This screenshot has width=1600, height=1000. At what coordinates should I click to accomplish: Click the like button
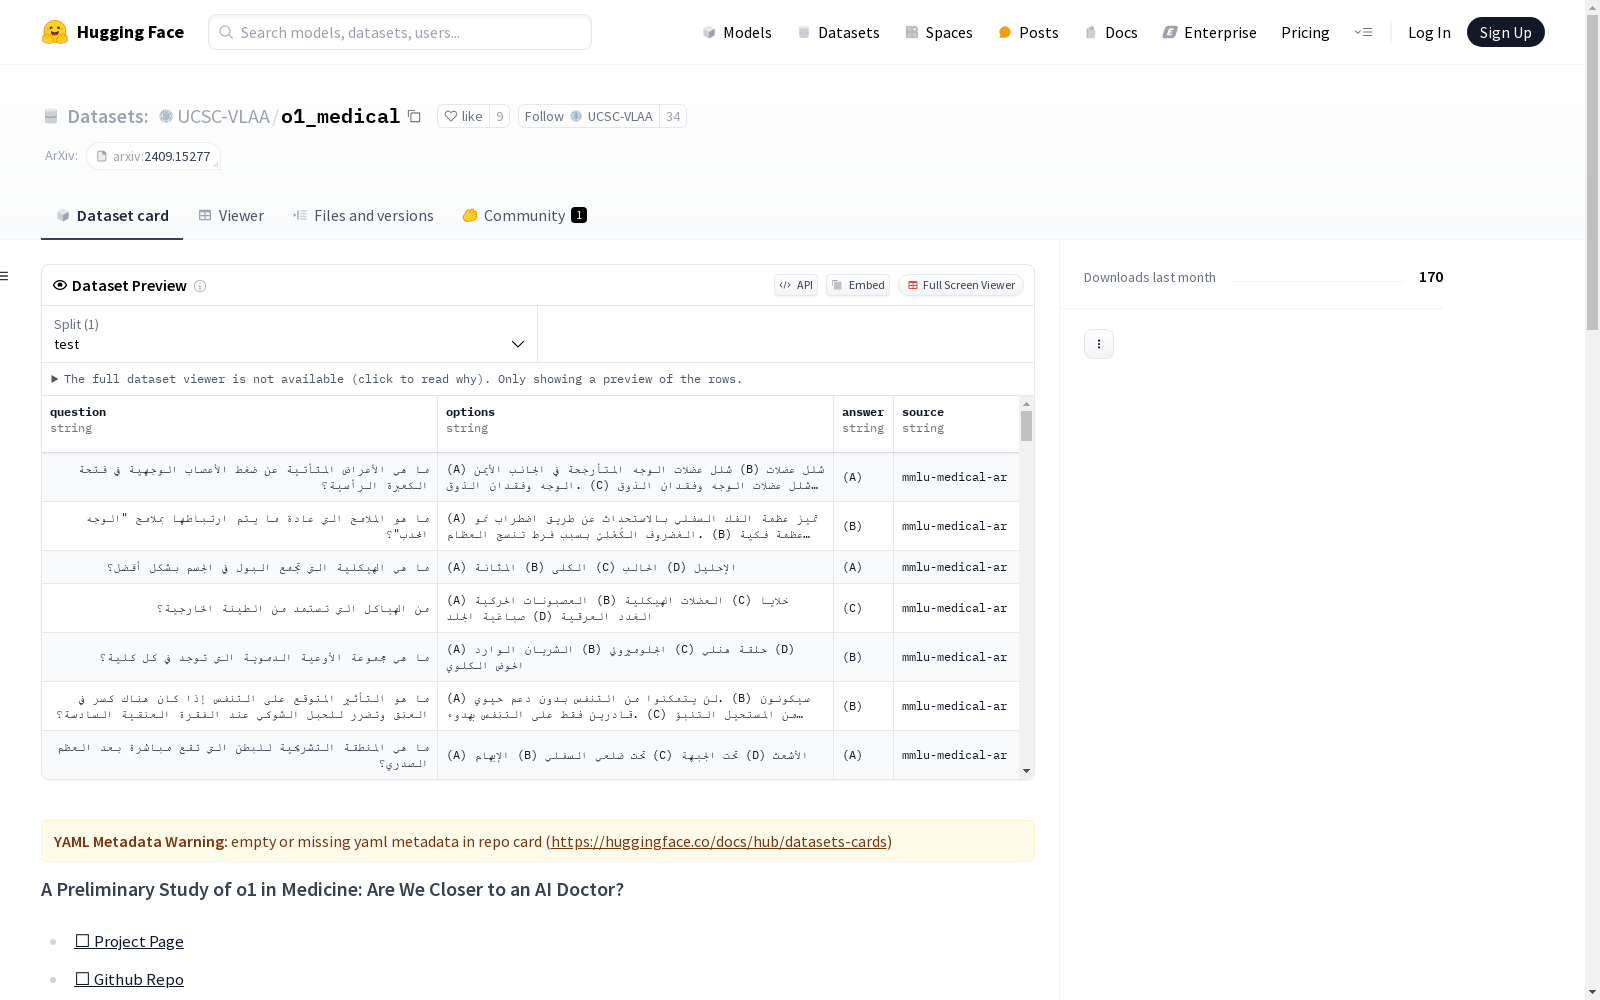pyautogui.click(x=463, y=116)
